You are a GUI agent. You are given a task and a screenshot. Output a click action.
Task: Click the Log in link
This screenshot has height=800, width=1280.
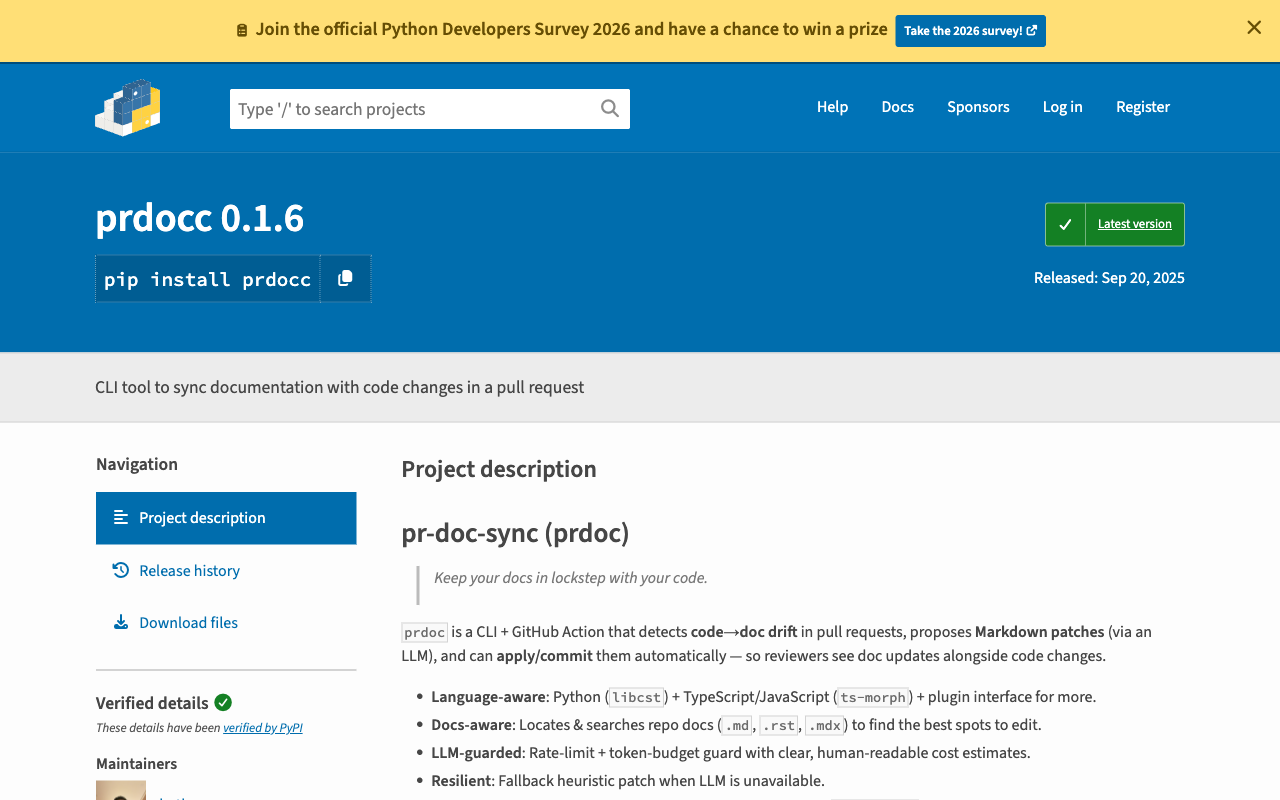point(1062,107)
